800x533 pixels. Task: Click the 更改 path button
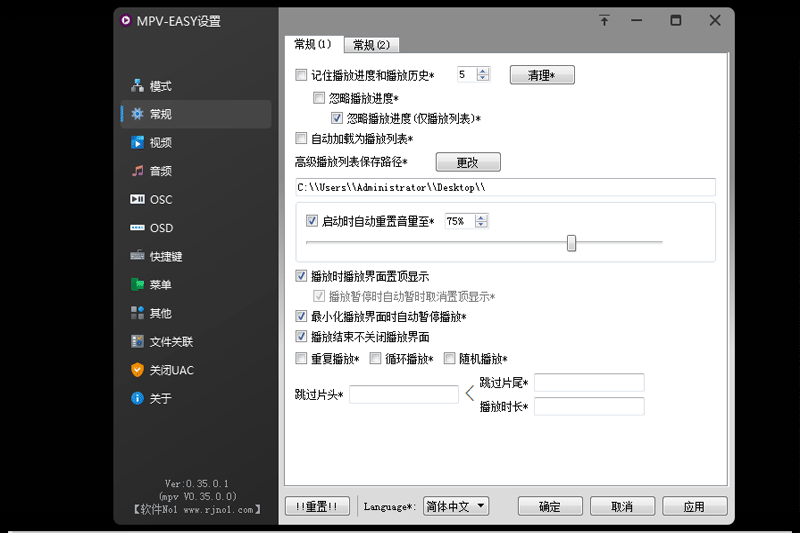[468, 162]
